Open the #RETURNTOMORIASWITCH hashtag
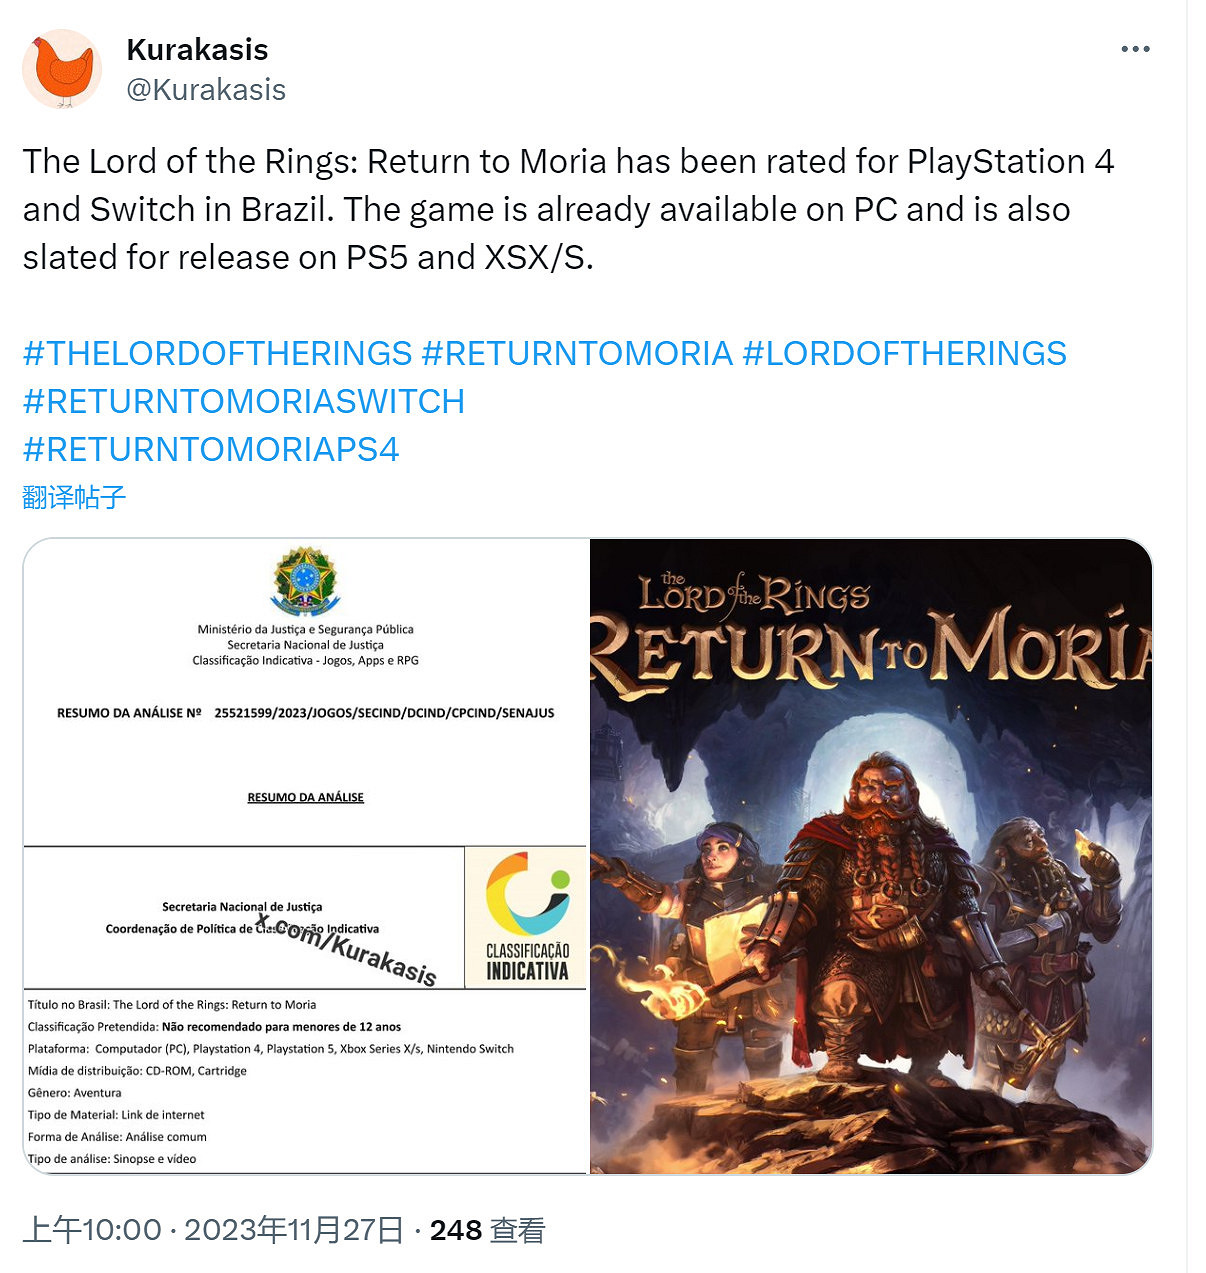Screen dimensions: 1206x1273 pos(244,401)
